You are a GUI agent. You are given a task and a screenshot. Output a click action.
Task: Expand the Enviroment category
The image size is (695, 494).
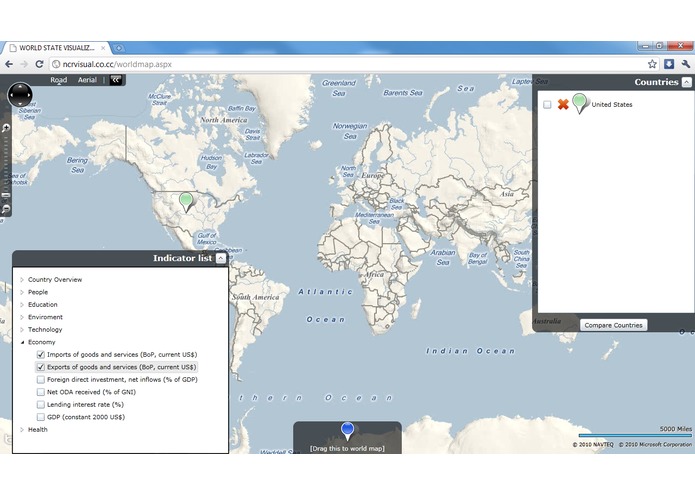pos(22,317)
